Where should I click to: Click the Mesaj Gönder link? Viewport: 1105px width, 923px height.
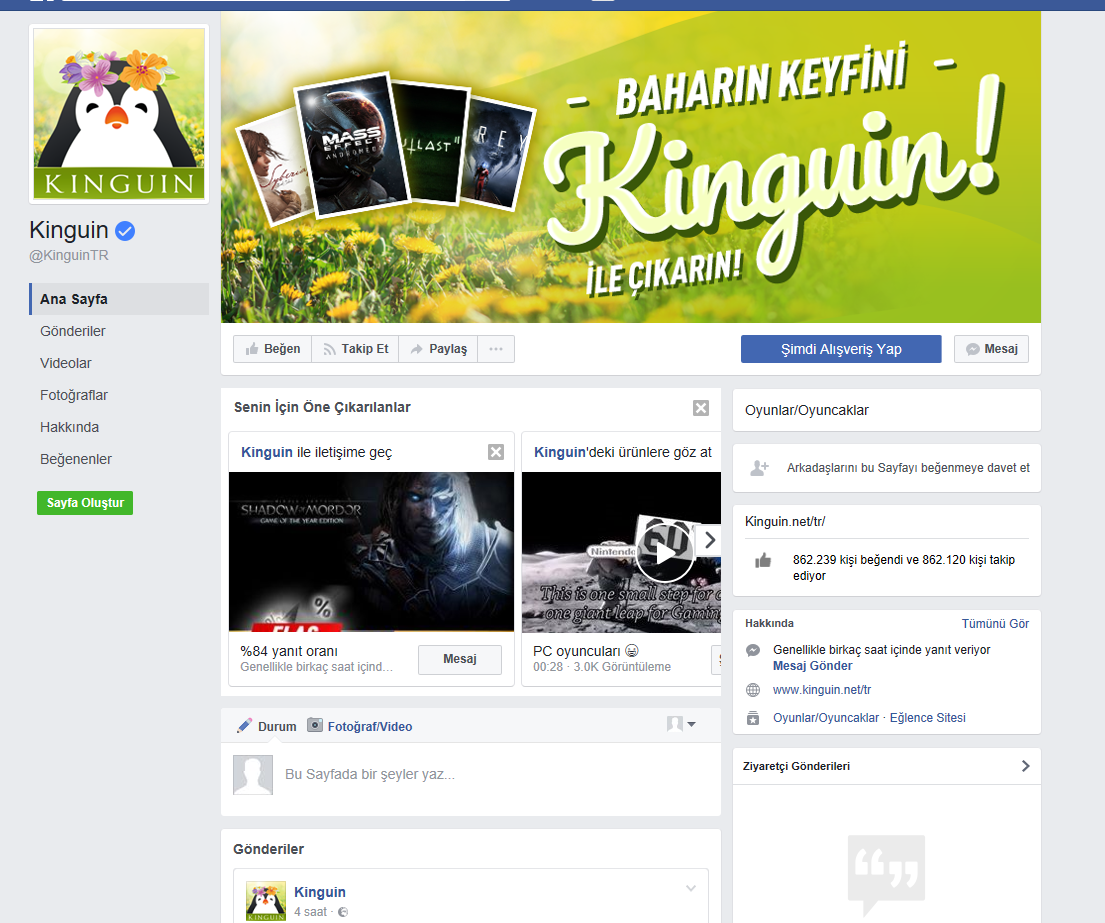813,666
